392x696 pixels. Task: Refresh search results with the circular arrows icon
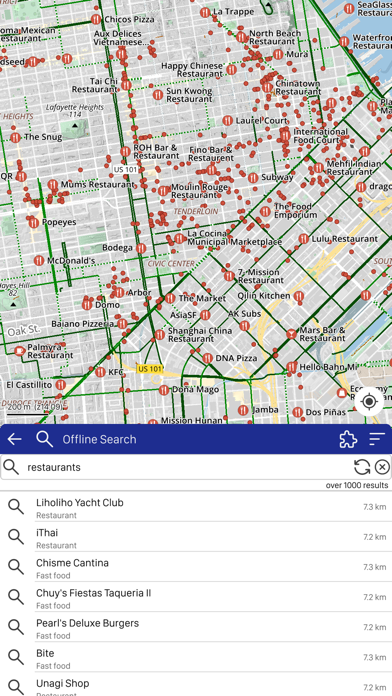coord(362,467)
